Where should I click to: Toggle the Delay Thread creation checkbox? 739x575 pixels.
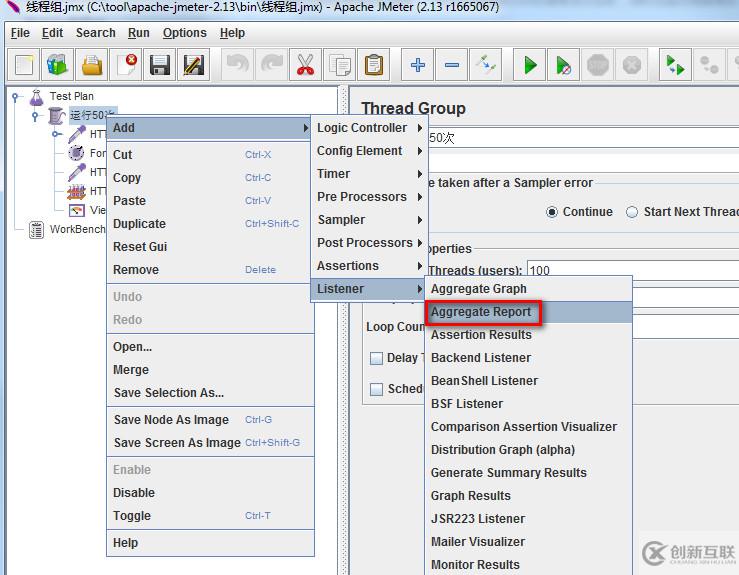click(376, 358)
